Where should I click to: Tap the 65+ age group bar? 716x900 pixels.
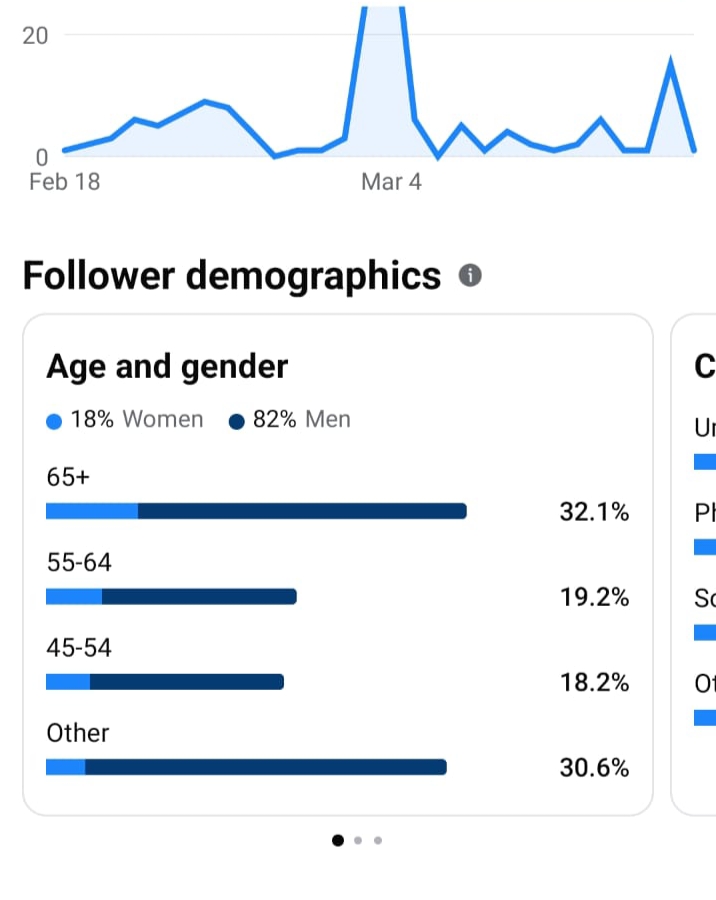click(256, 511)
